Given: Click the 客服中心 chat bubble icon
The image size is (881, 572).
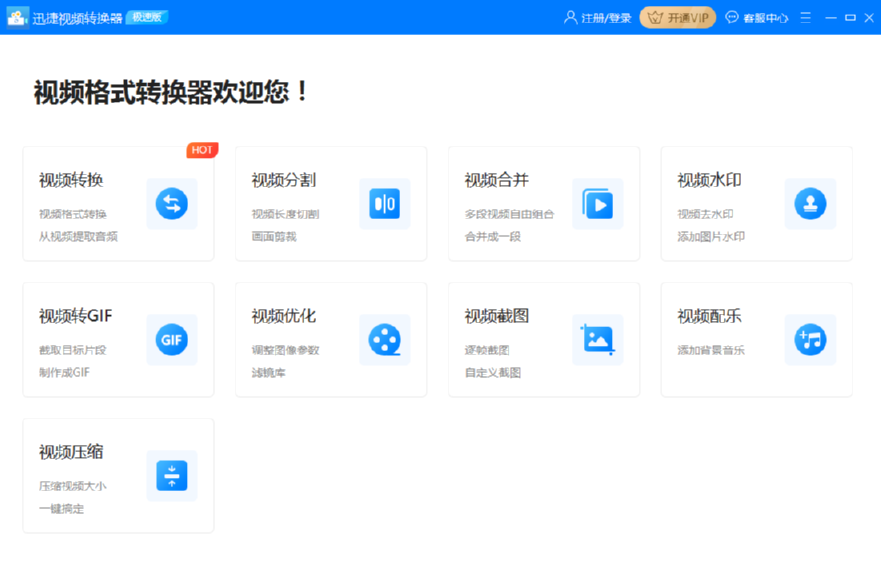Looking at the screenshot, I should click(x=732, y=17).
